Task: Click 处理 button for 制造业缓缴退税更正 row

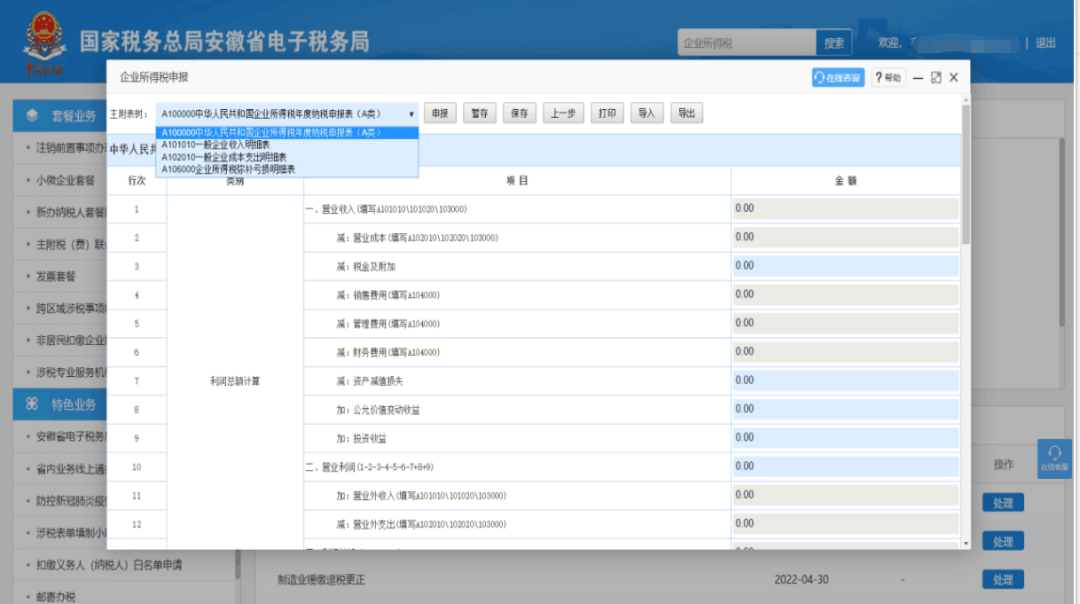Action: tap(1003, 580)
